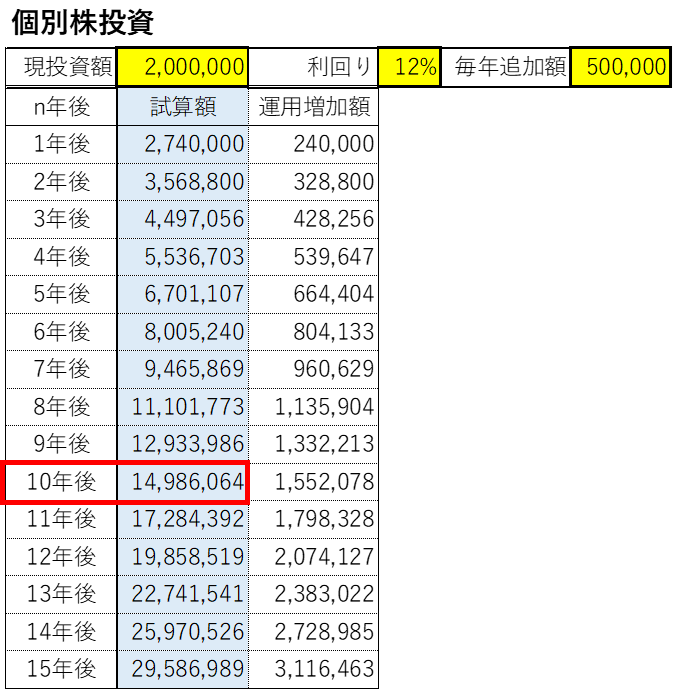Click the yellow 2,000,000 input cell
Viewport: 673px width, 690px height.
pos(182,67)
